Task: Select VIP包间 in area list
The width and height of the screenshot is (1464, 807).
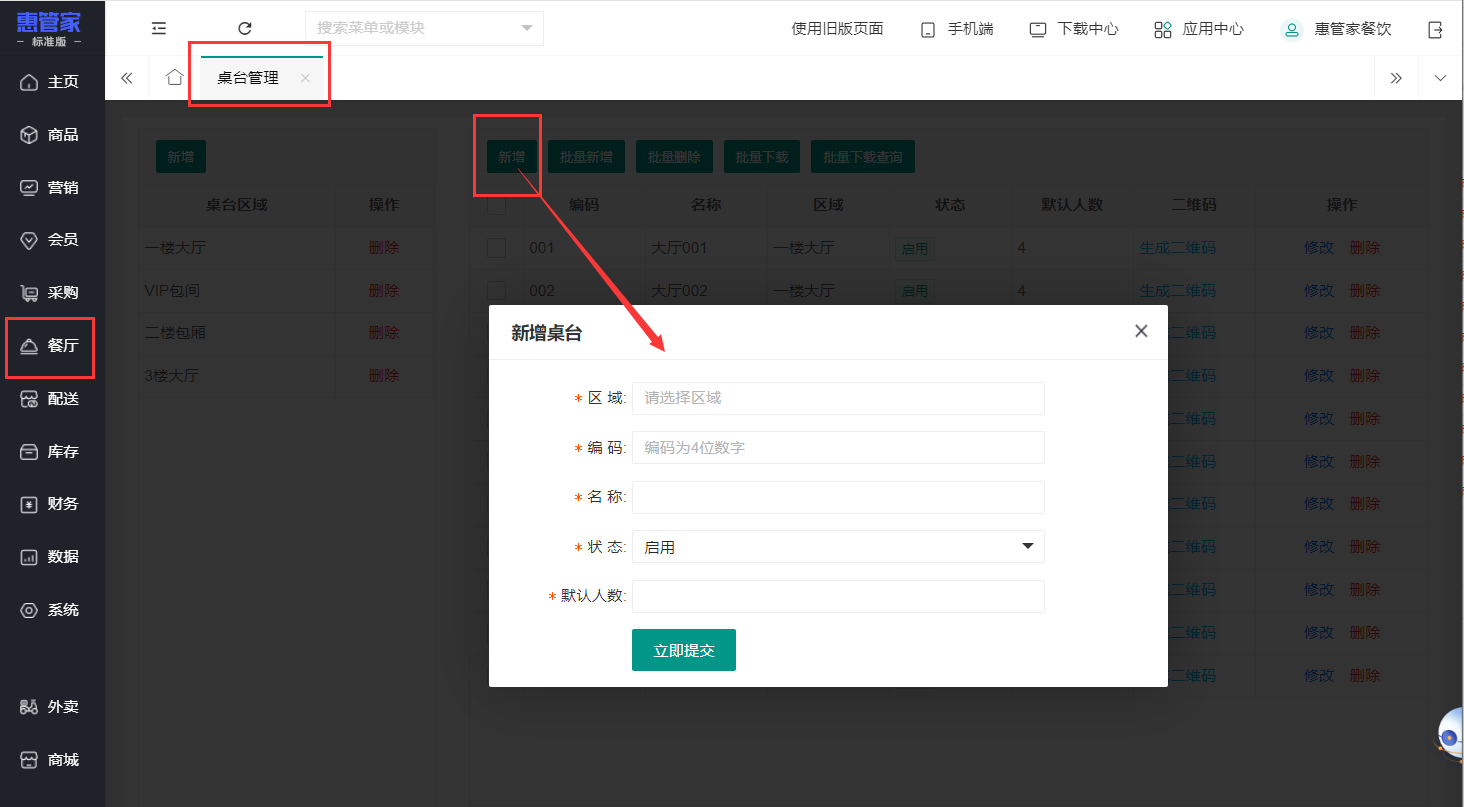Action: point(172,290)
